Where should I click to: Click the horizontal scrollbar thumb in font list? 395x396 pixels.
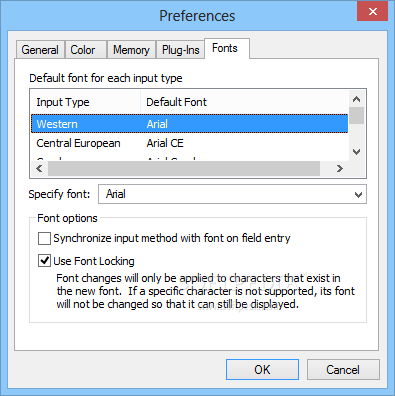tap(184, 168)
